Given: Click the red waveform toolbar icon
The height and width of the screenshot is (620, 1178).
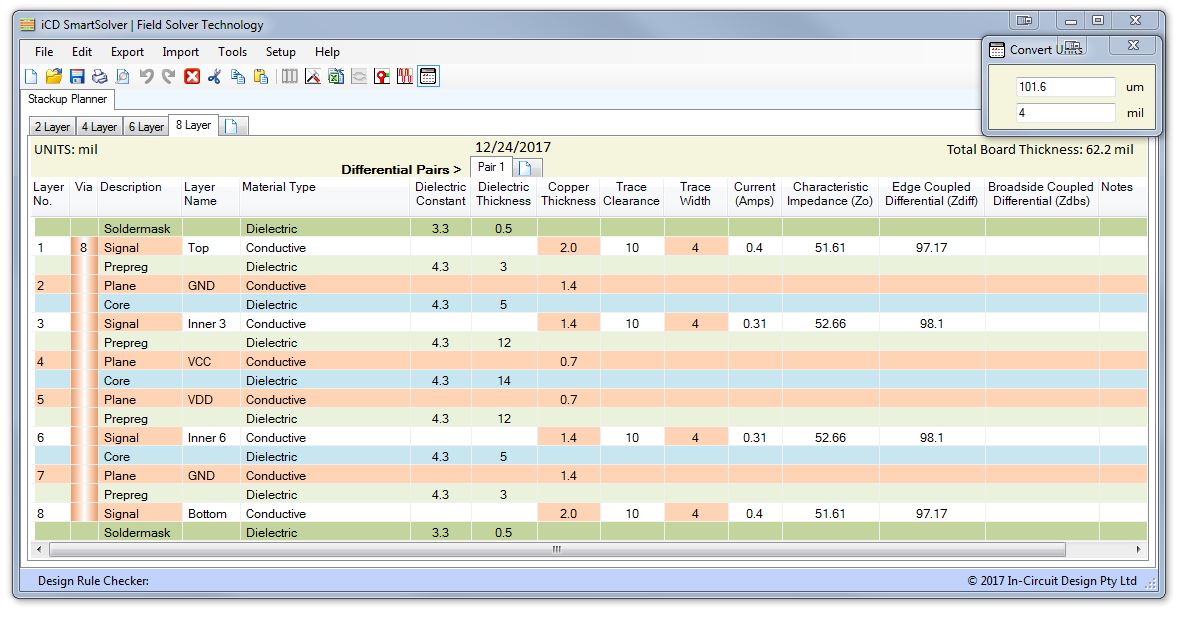Looking at the screenshot, I should coord(405,76).
